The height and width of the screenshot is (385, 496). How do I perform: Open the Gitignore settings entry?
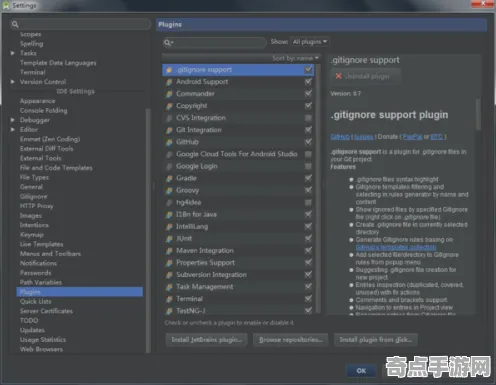point(34,197)
